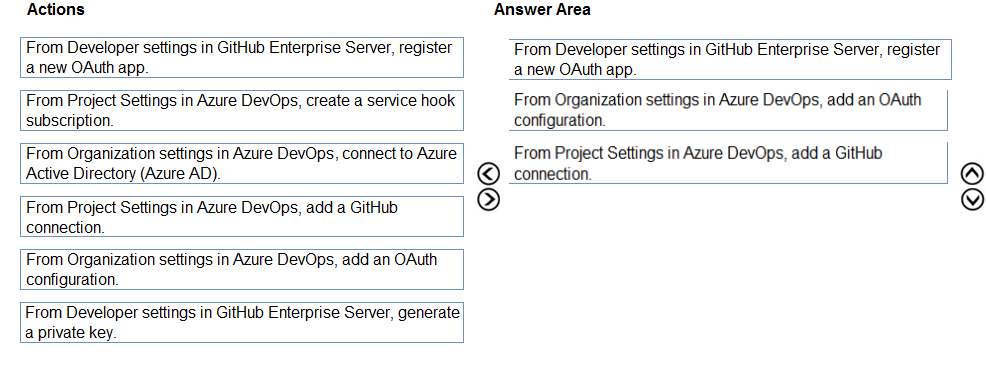Select 'connect to Azure Active Directory' action

point(242,163)
